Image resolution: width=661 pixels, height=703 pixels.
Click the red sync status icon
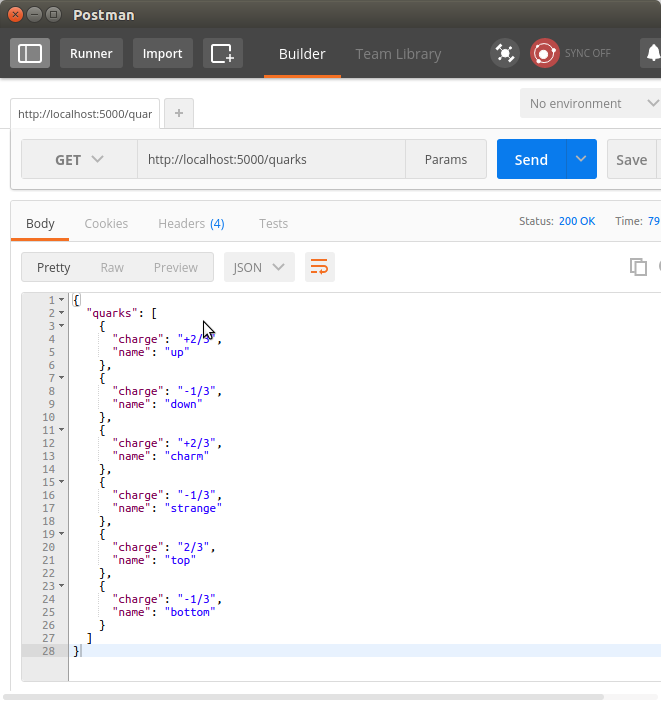click(x=544, y=53)
